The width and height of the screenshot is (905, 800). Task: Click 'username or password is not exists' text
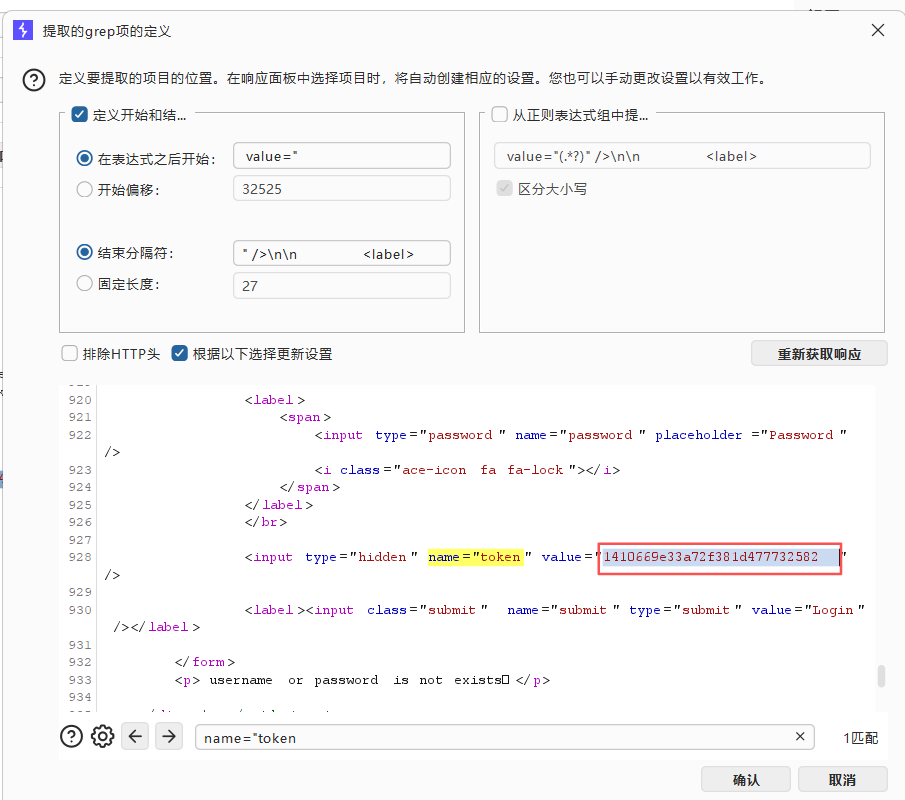click(x=359, y=680)
